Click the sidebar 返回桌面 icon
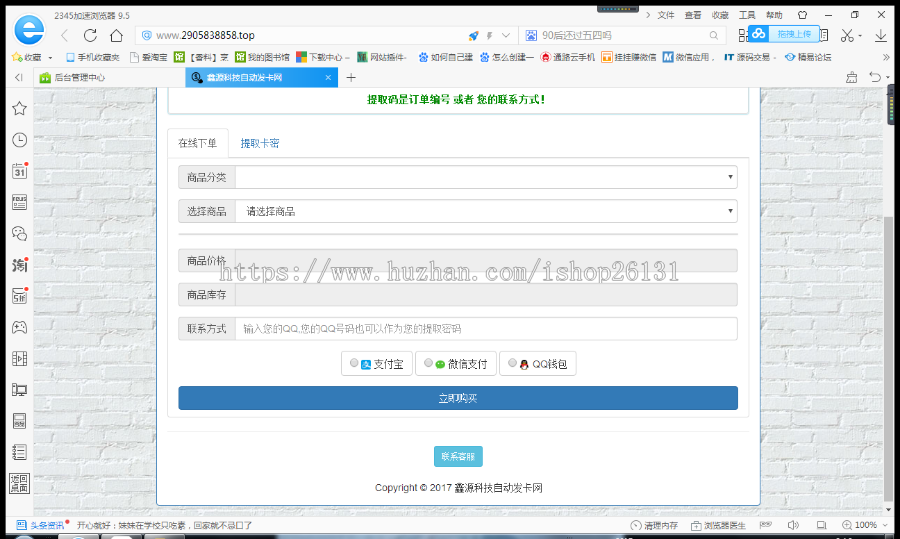 [x=20, y=483]
